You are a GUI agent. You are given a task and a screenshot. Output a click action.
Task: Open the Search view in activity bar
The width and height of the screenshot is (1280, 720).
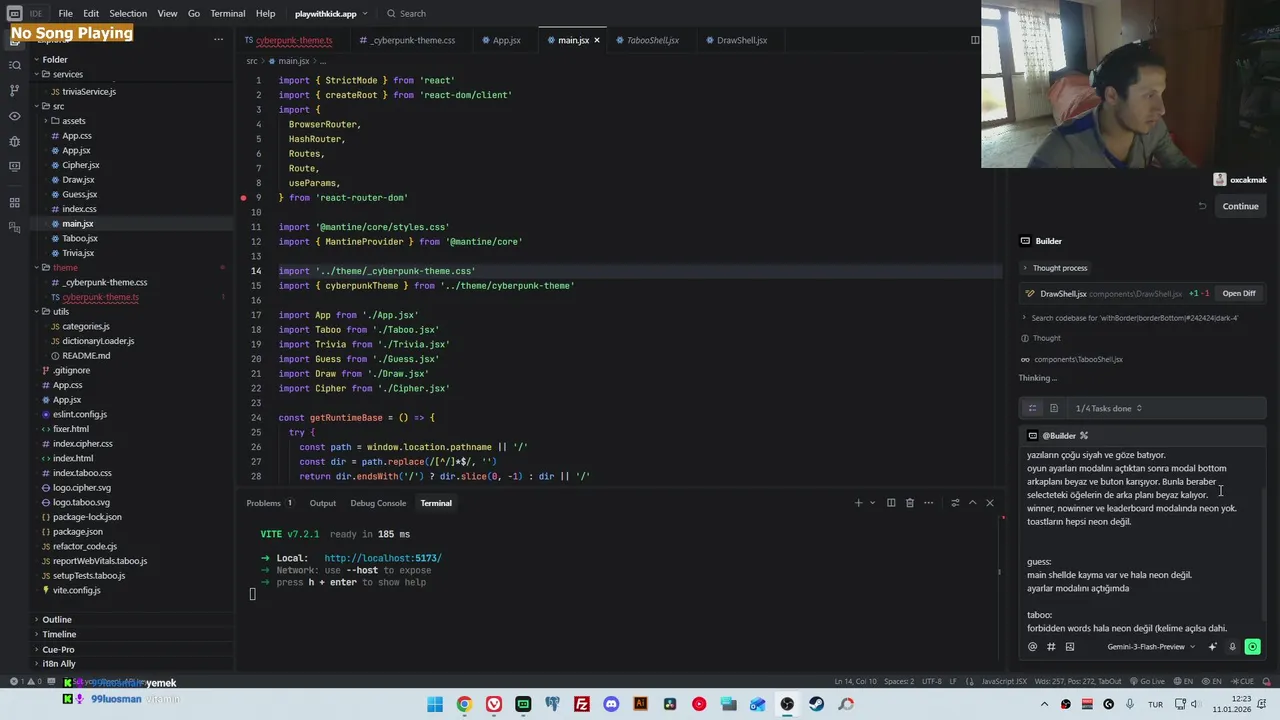(x=14, y=65)
